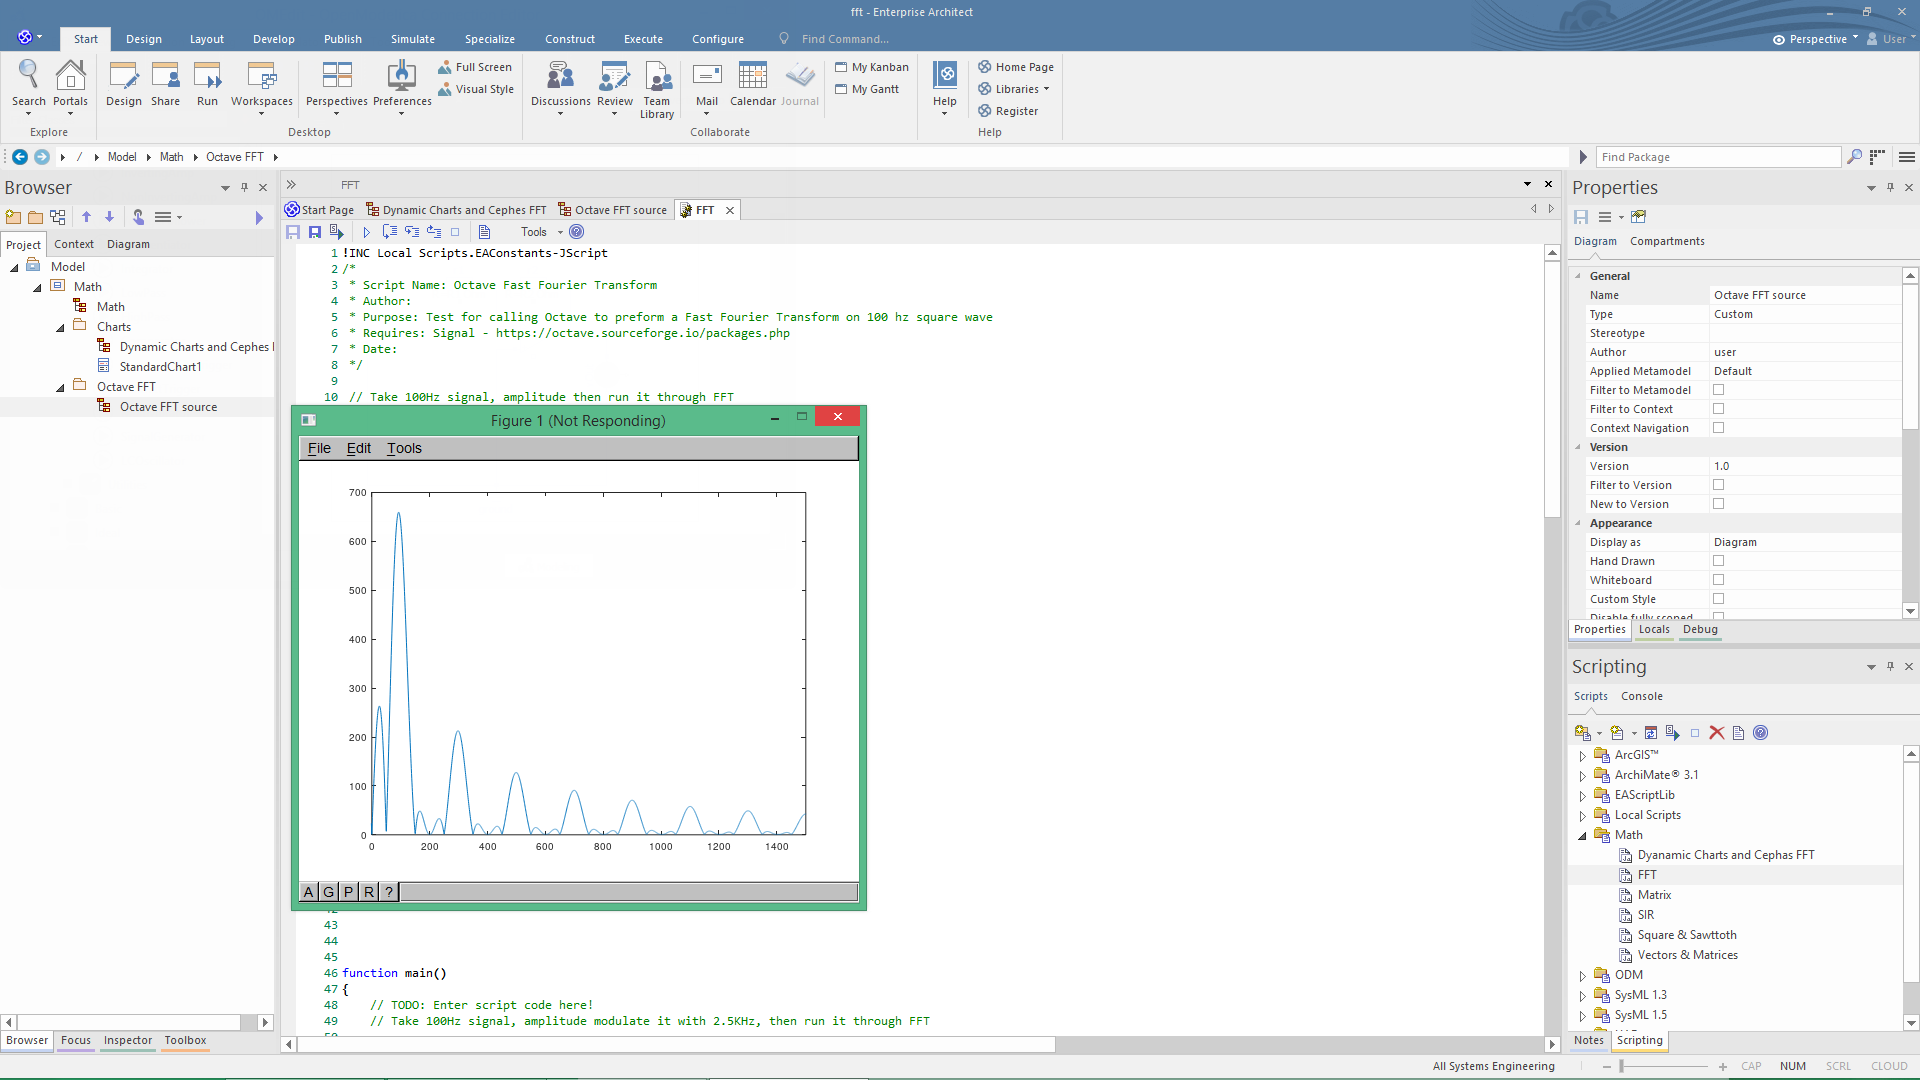Image resolution: width=1920 pixels, height=1080 pixels.
Task: Toggle the Hand Drawn checkbox
Action: 1718,561
